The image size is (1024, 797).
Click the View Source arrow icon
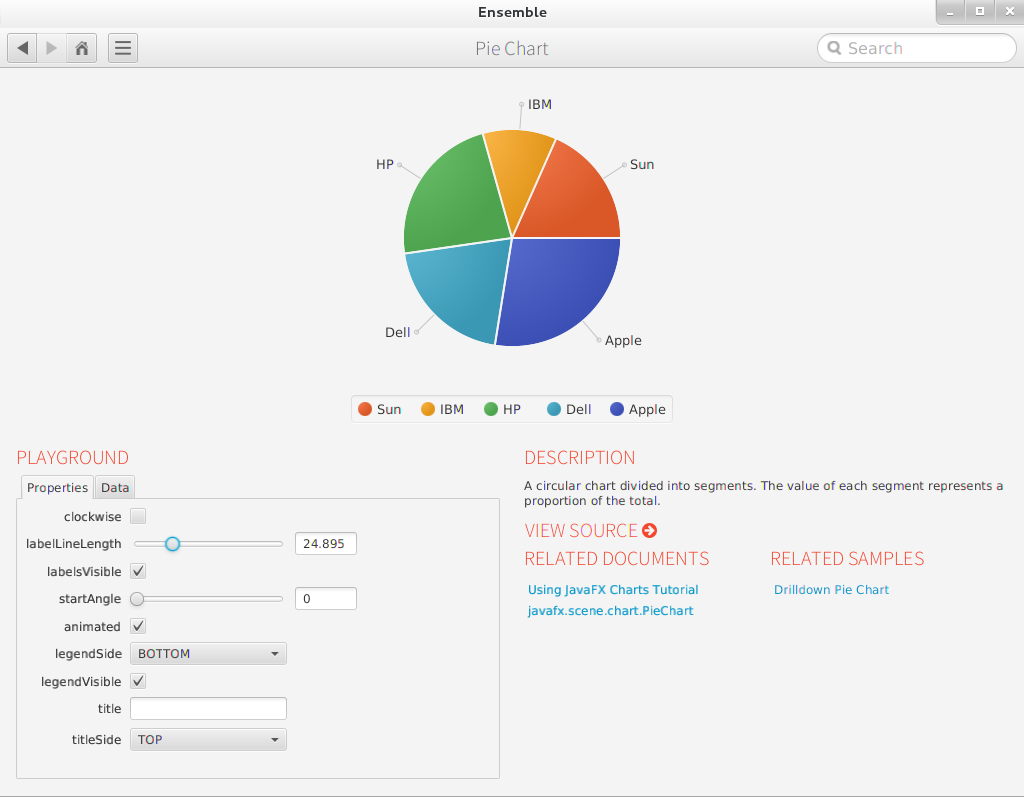pyautogui.click(x=650, y=531)
